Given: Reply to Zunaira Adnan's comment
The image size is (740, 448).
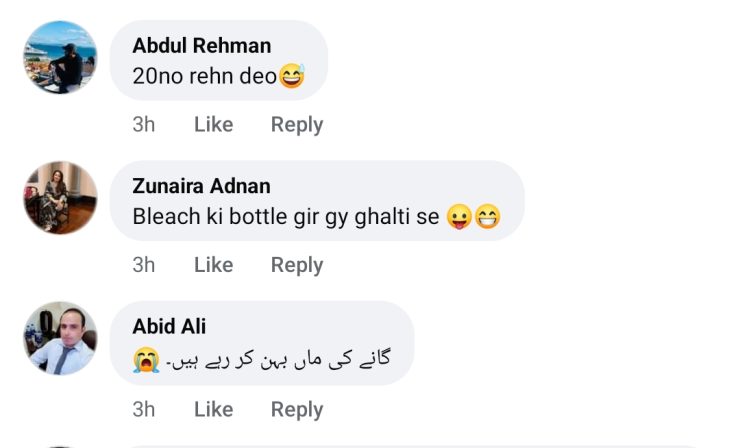Looking at the screenshot, I should (x=296, y=264).
